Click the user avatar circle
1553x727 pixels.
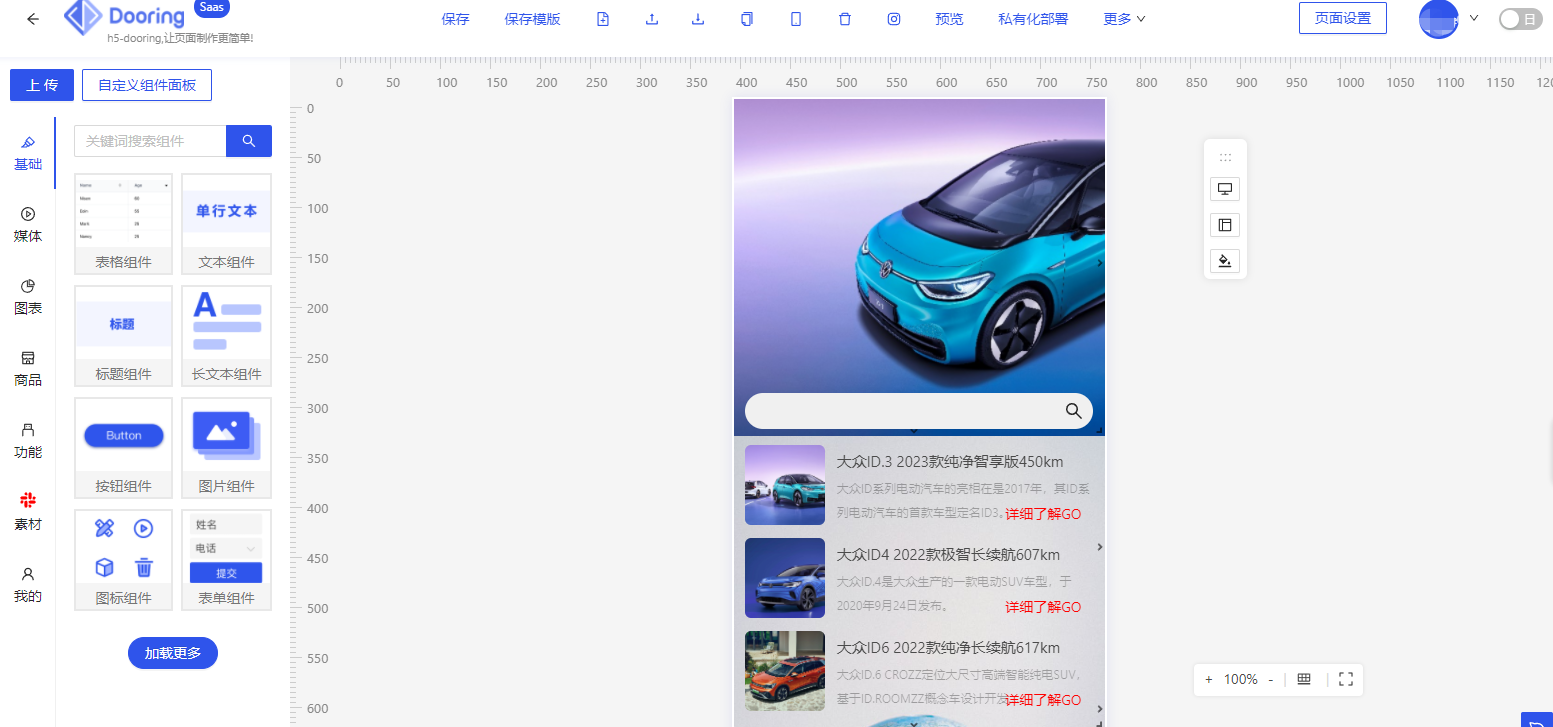1438,19
